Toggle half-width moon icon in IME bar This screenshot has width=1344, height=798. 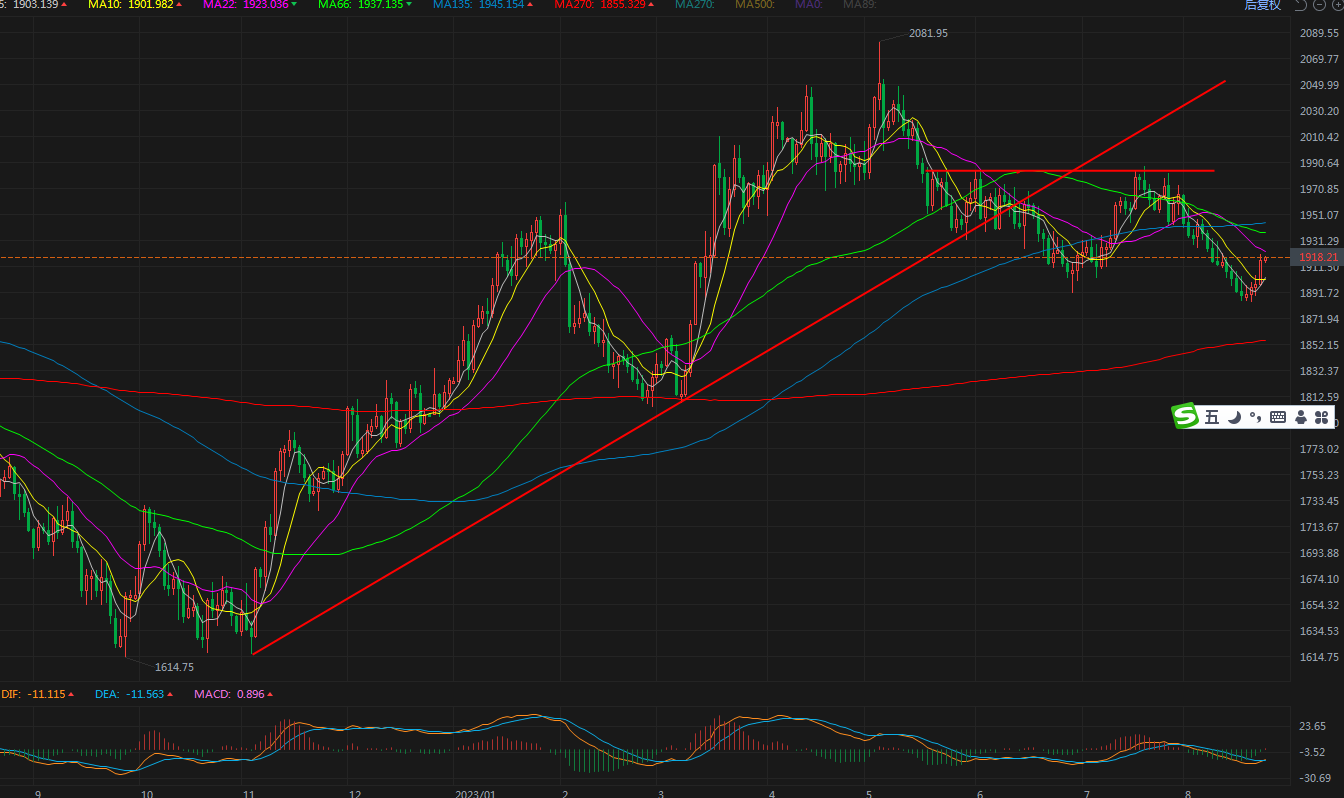coord(1235,417)
